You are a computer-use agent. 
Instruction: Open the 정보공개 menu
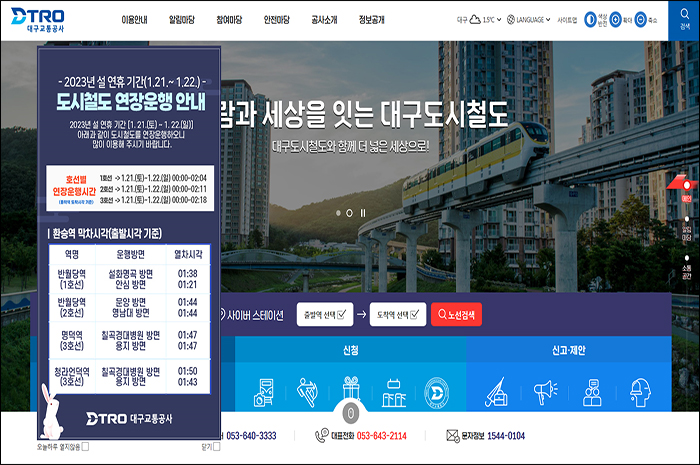[x=371, y=20]
